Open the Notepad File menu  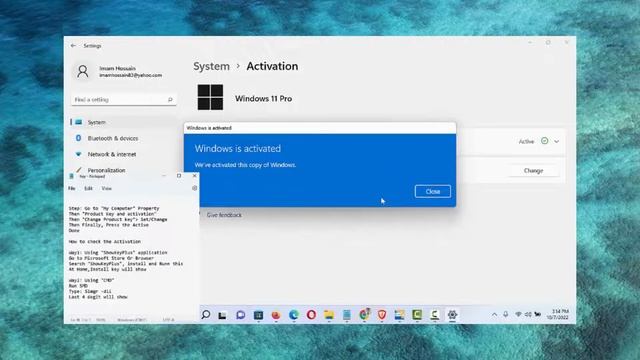72,189
